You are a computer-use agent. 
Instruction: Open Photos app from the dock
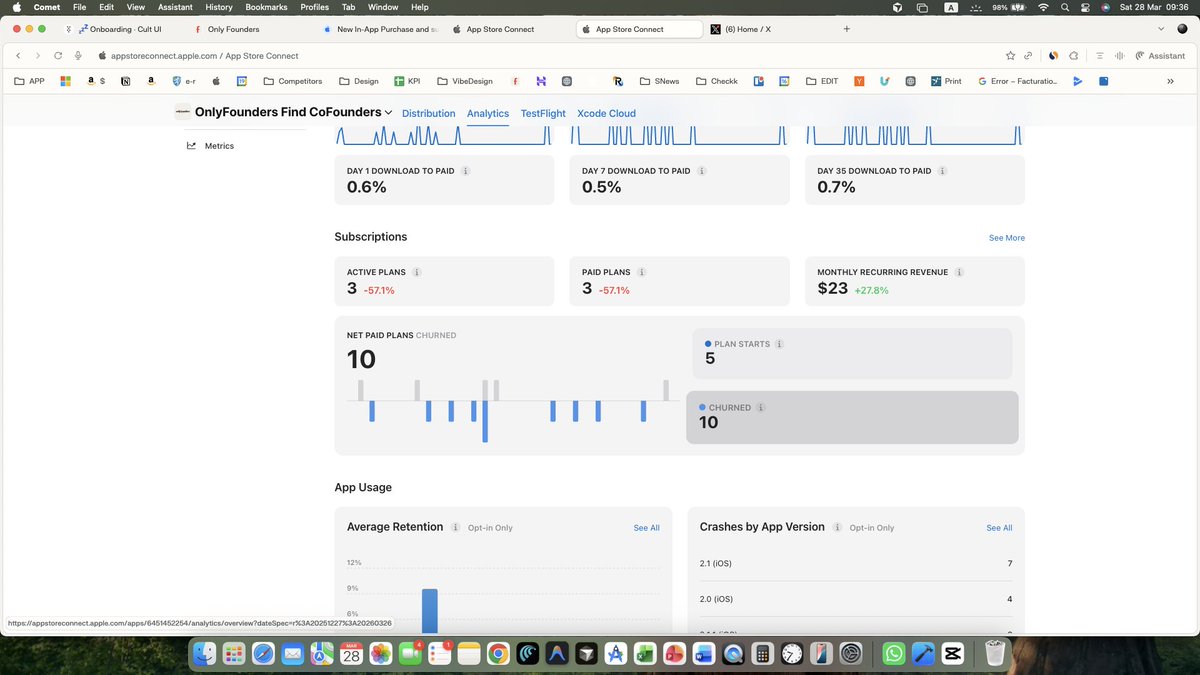[380, 654]
